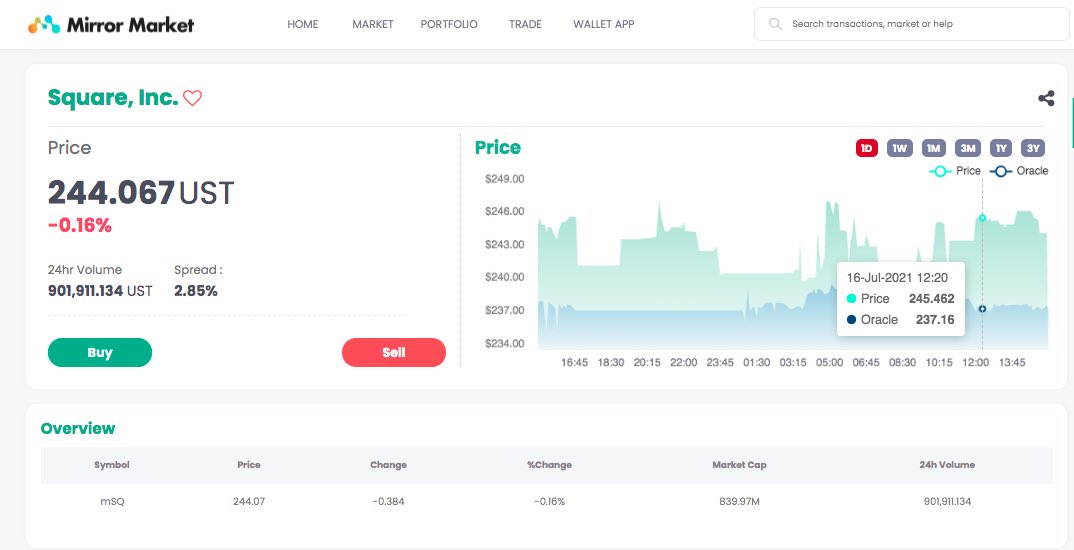Click the 901,911.134 volume table cell

(947, 501)
